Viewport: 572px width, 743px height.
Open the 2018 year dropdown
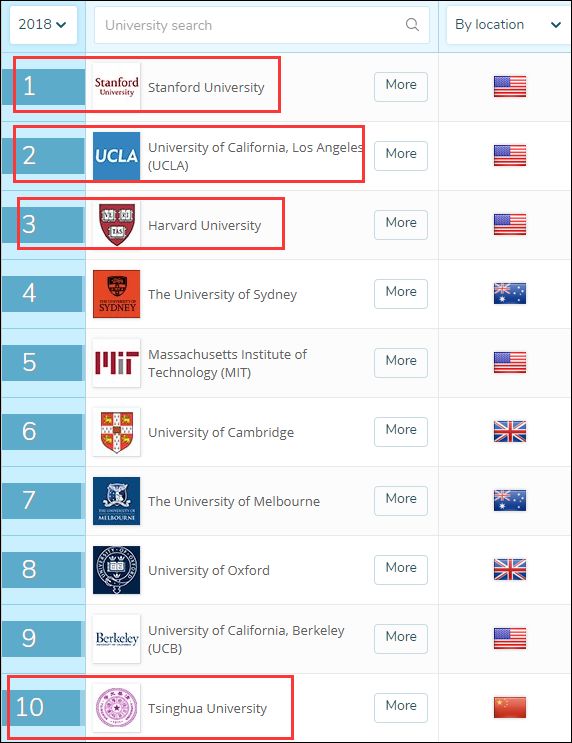43,25
